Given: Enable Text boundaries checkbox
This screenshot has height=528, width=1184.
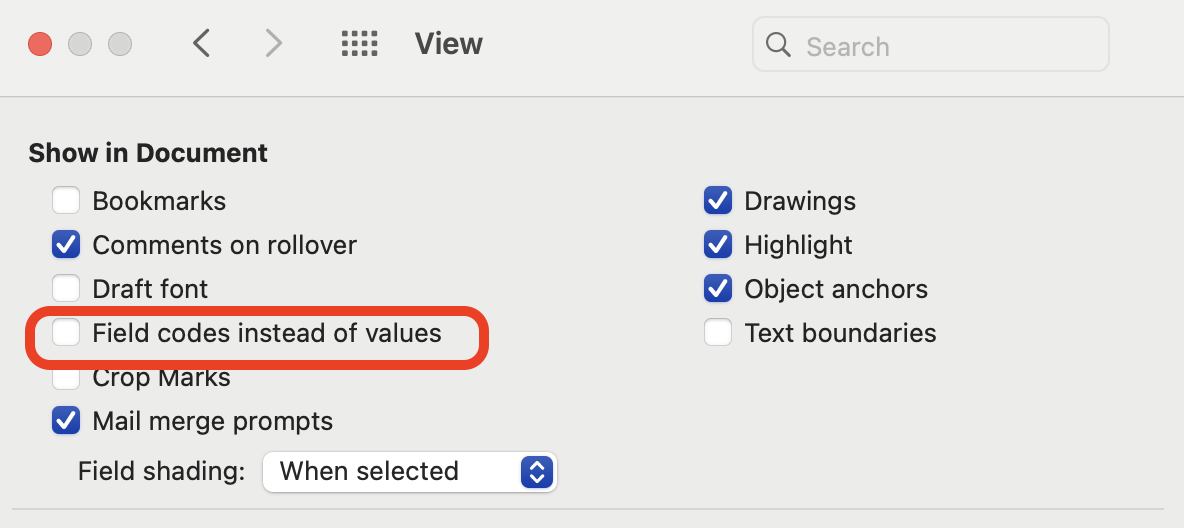Looking at the screenshot, I should [x=718, y=333].
